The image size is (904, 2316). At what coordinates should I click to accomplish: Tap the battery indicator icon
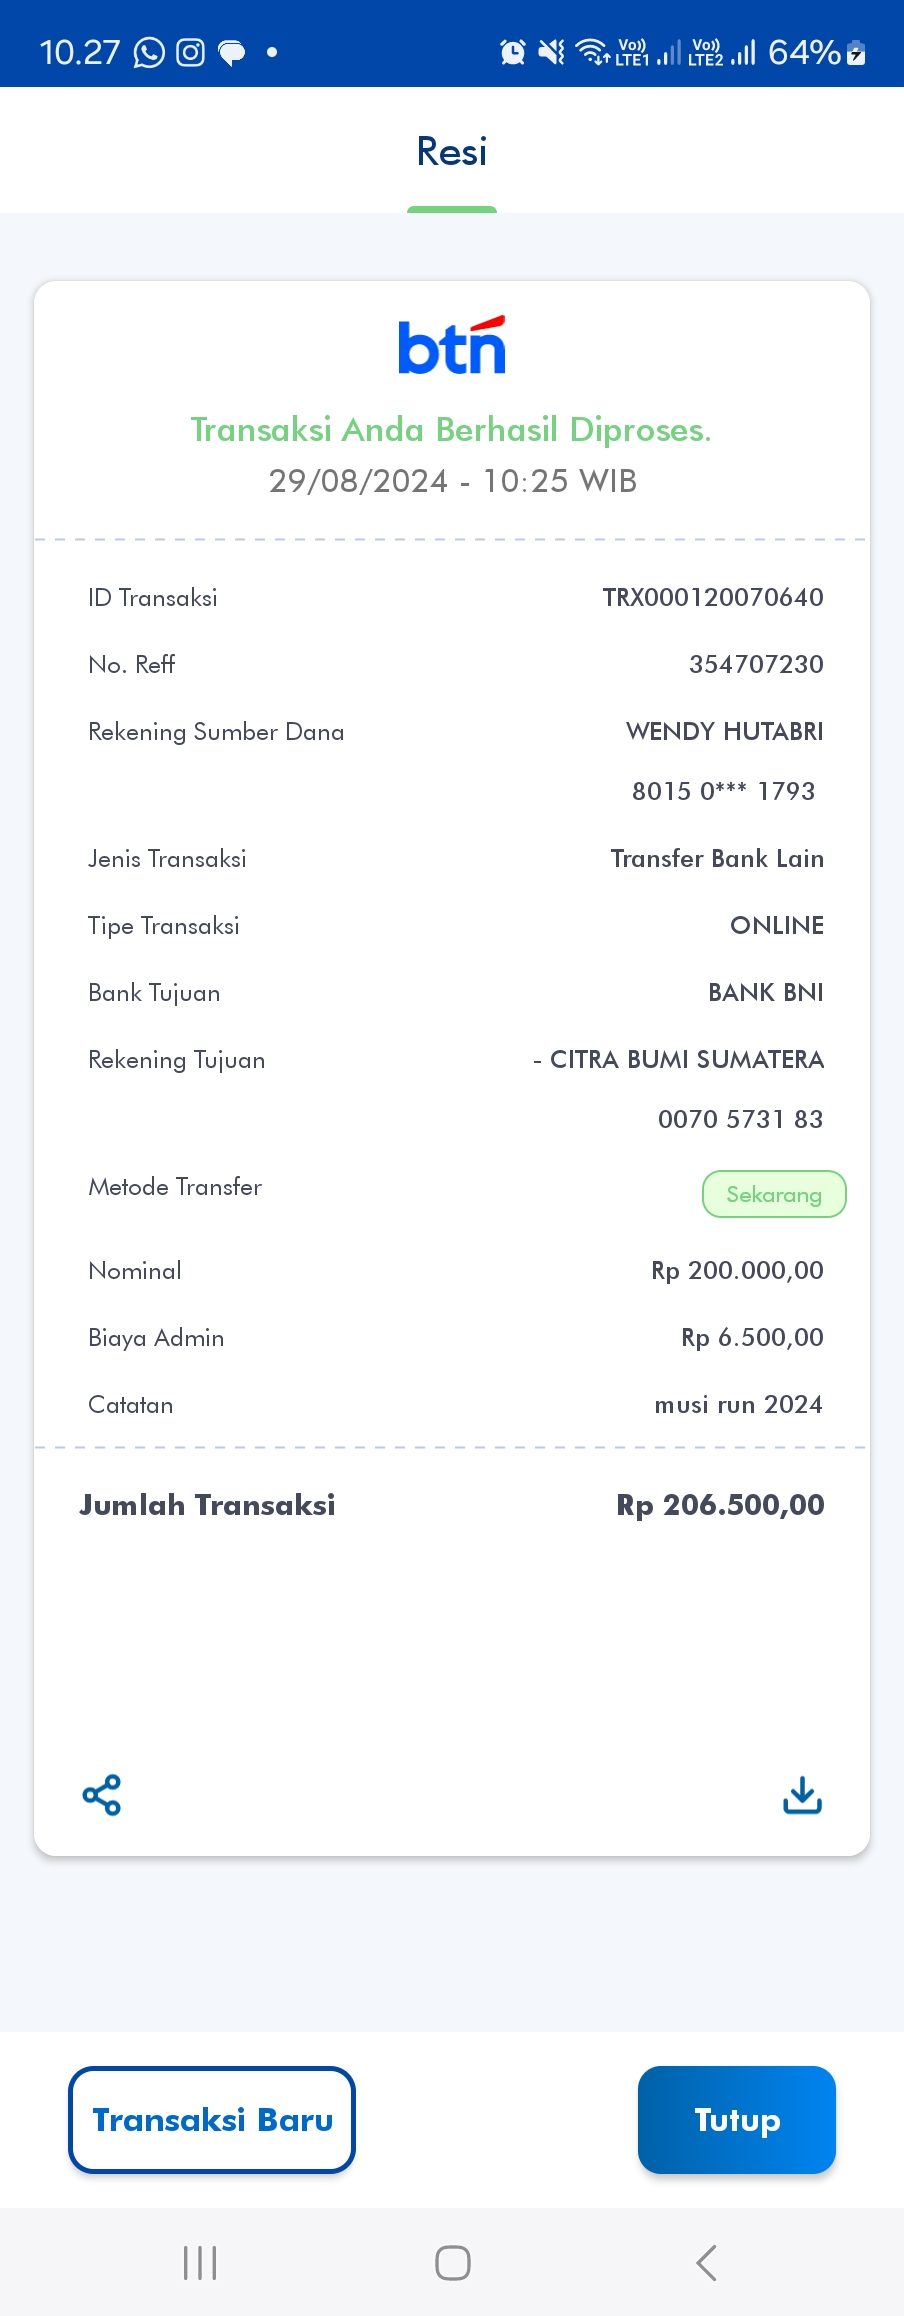856,52
